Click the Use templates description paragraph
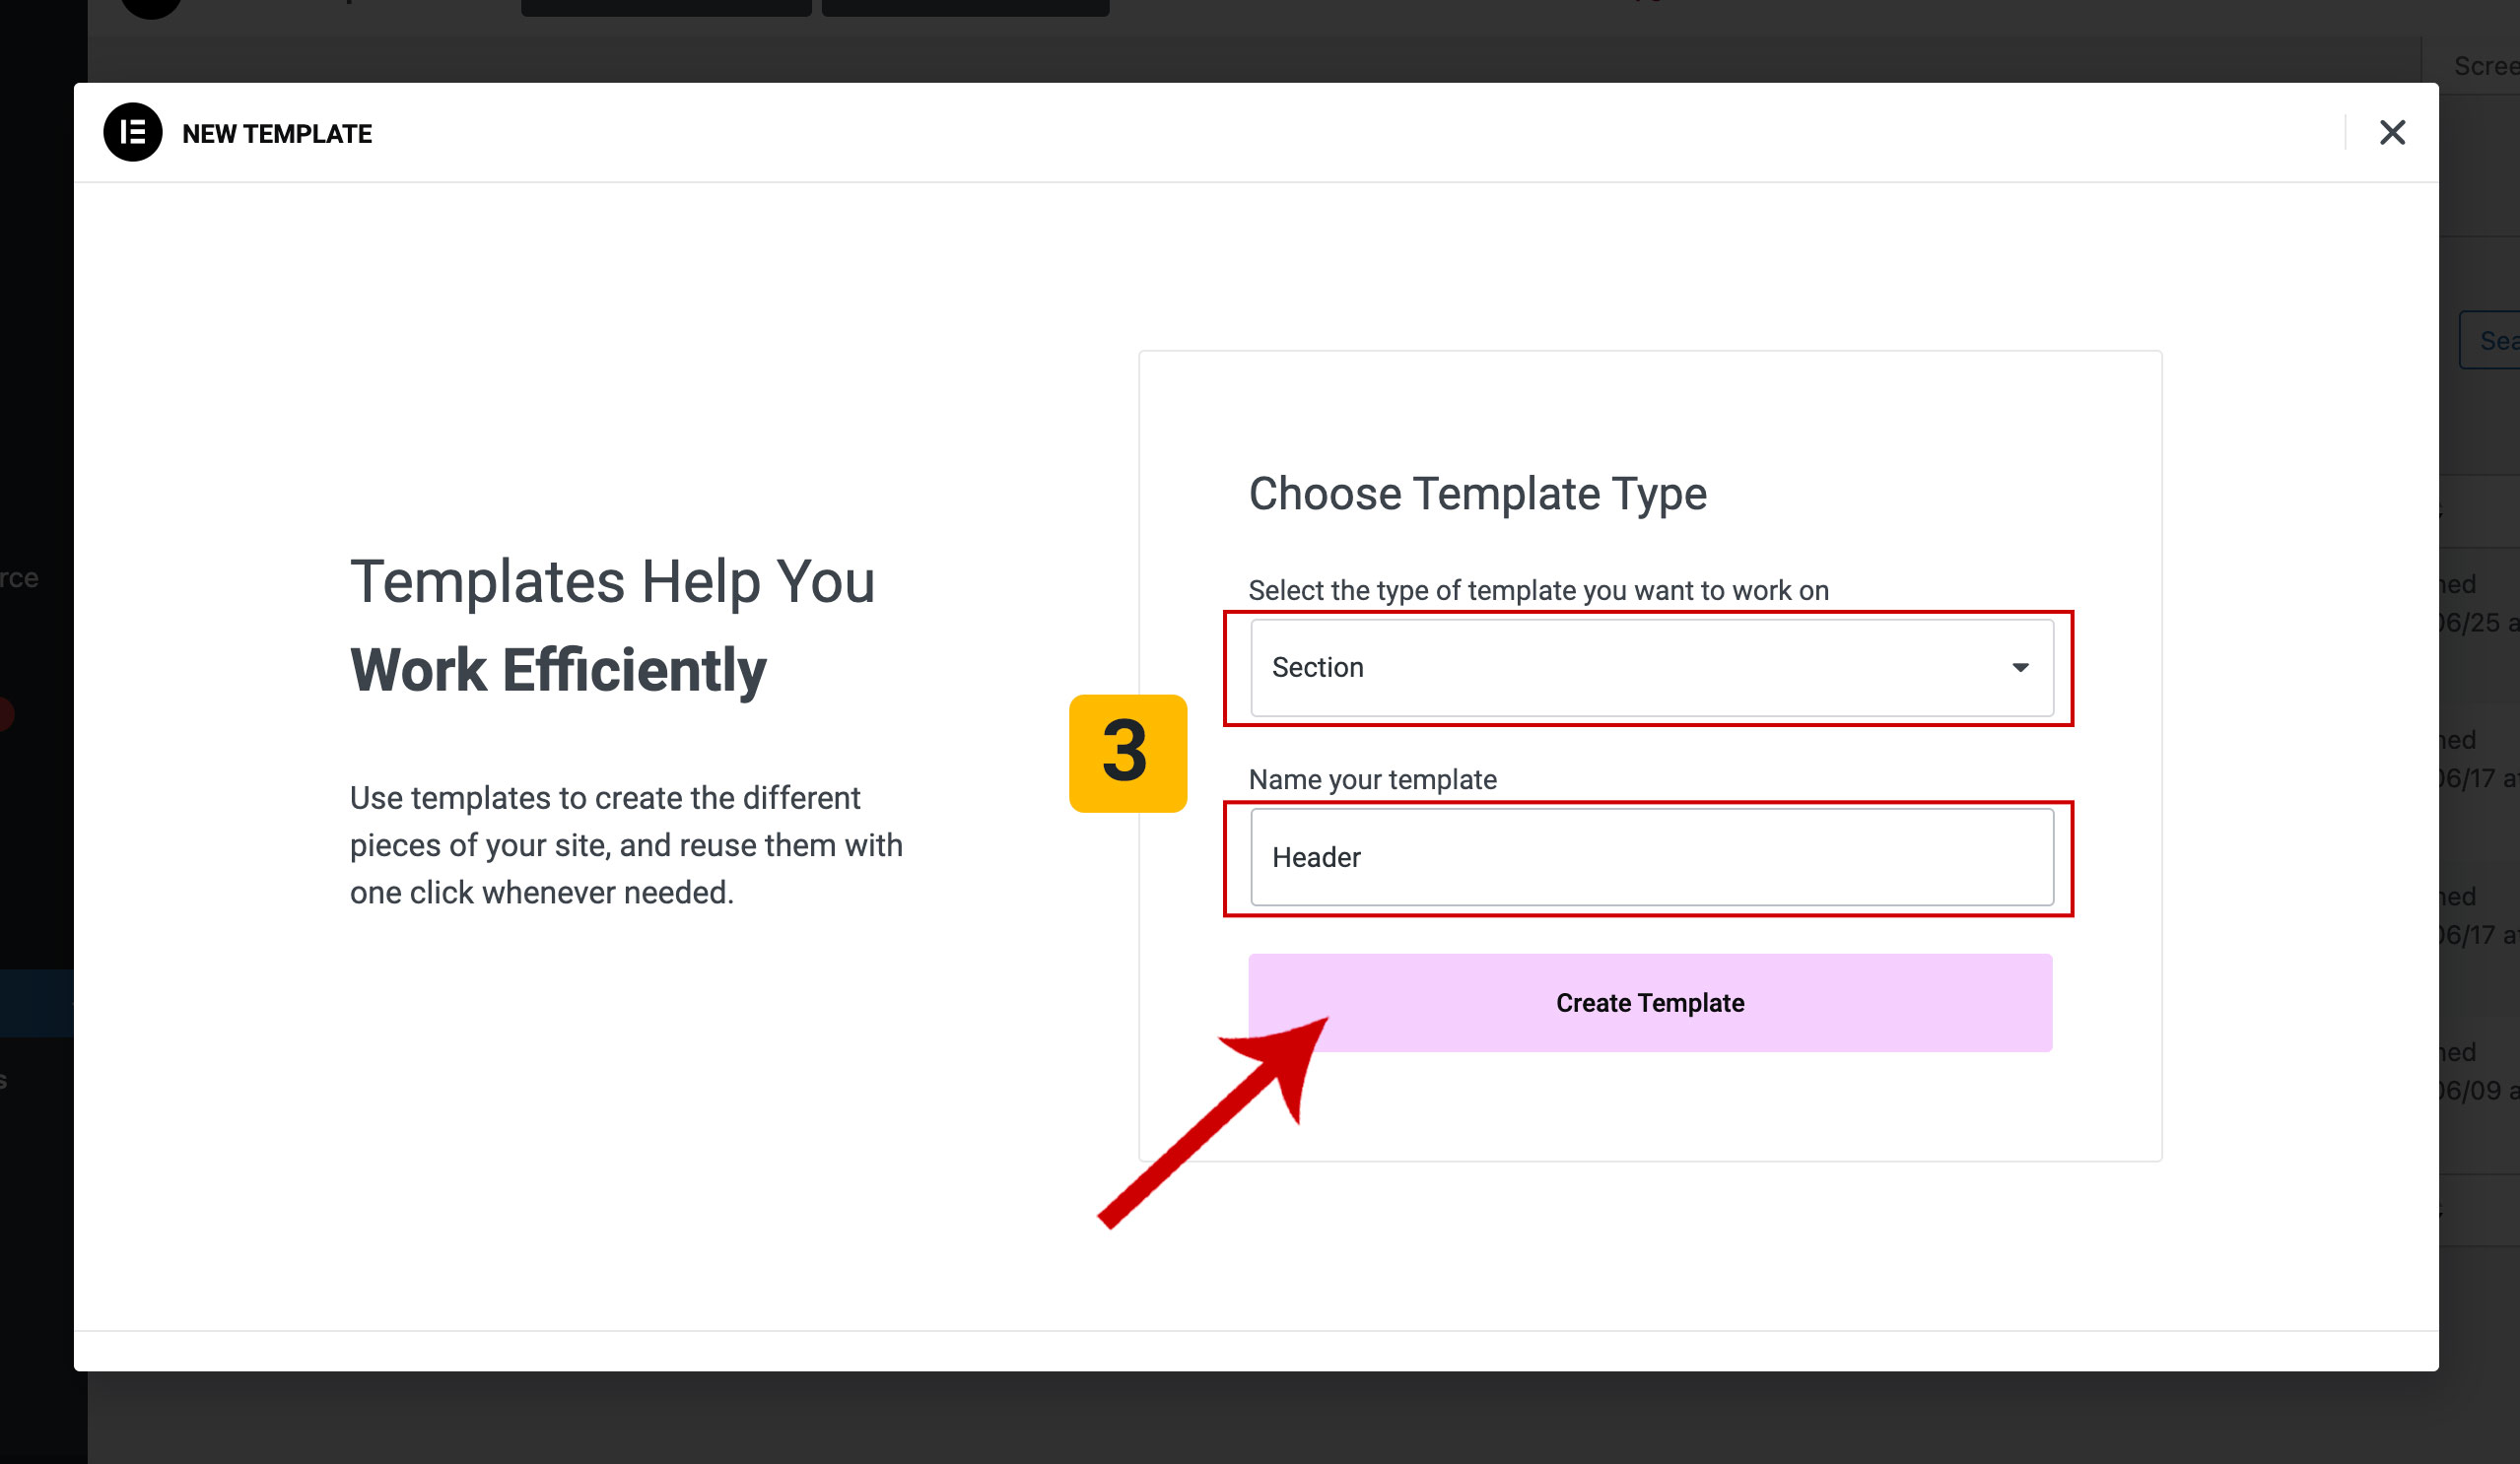This screenshot has height=1464, width=2520. point(626,845)
